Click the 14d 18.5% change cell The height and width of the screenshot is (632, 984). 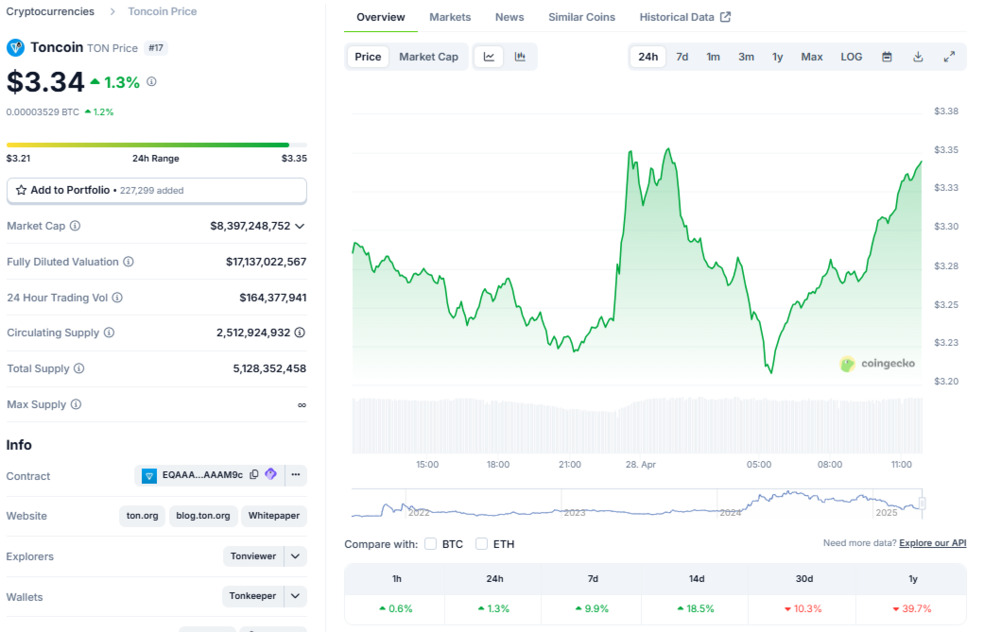(696, 609)
